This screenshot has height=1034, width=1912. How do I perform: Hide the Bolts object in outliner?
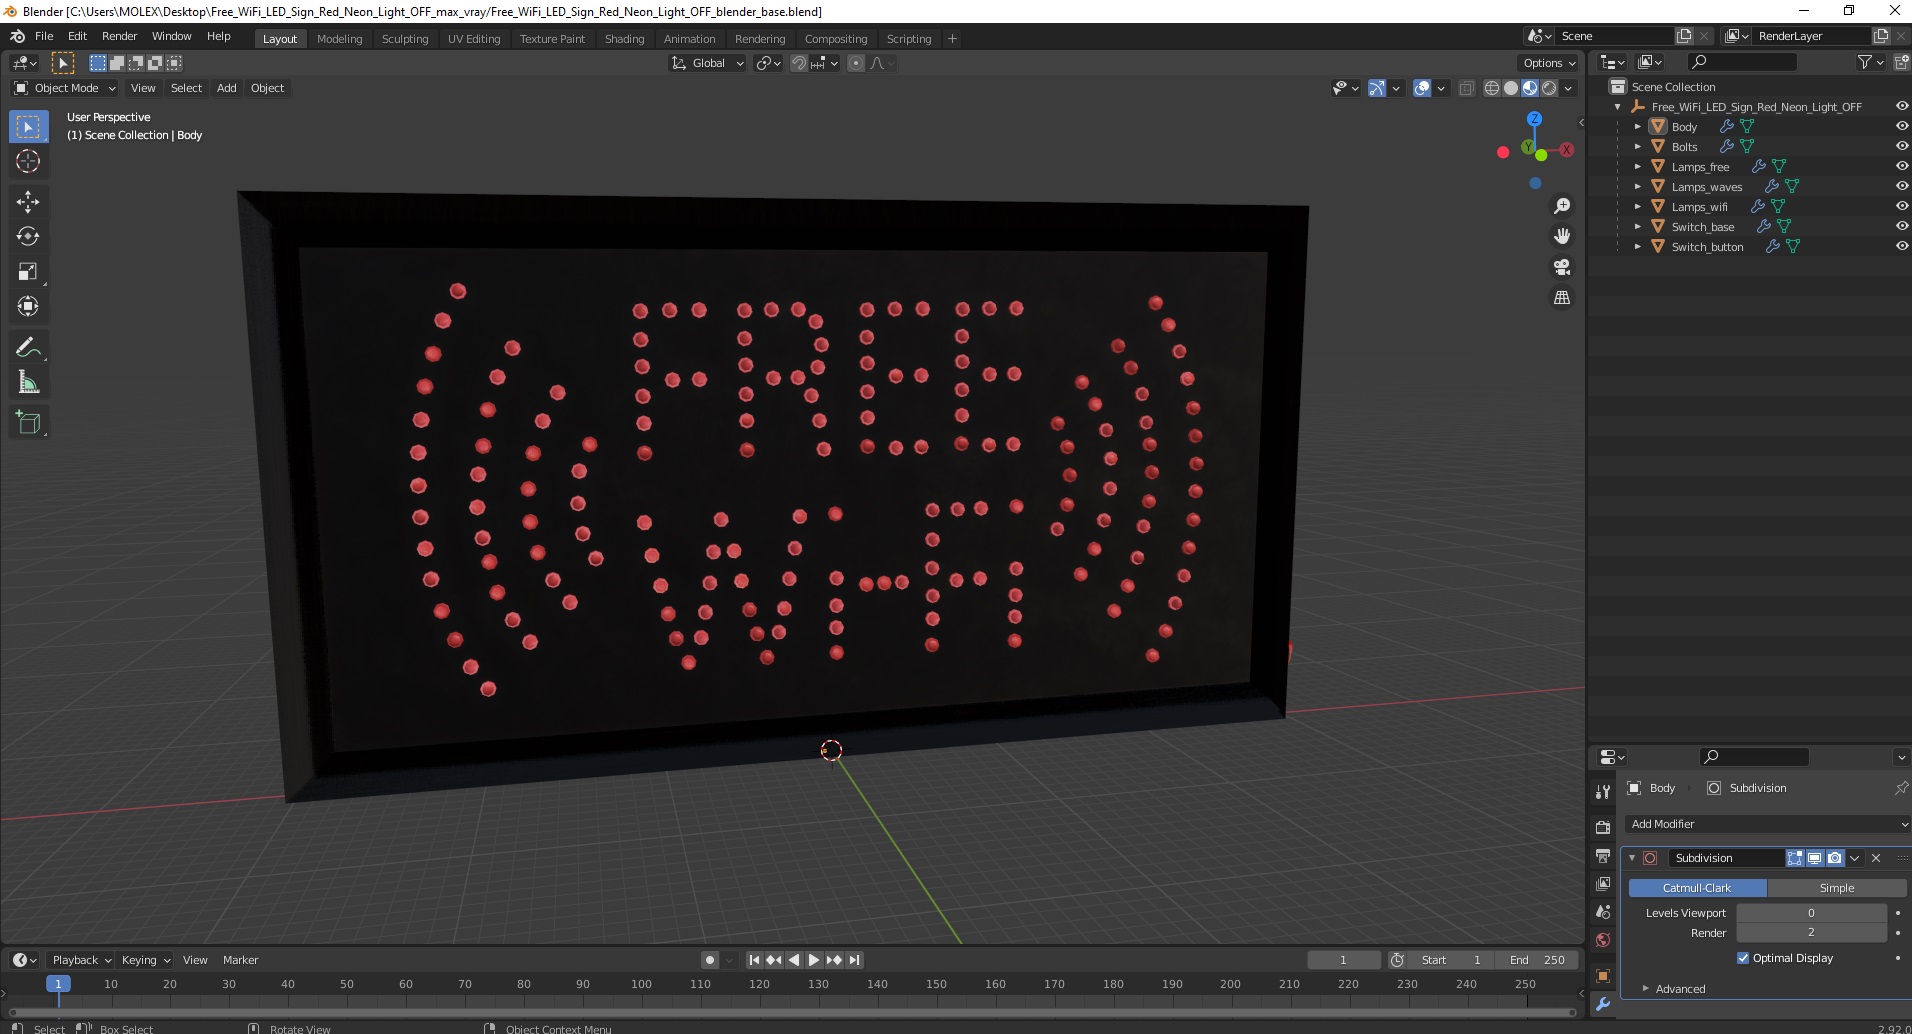click(x=1901, y=147)
